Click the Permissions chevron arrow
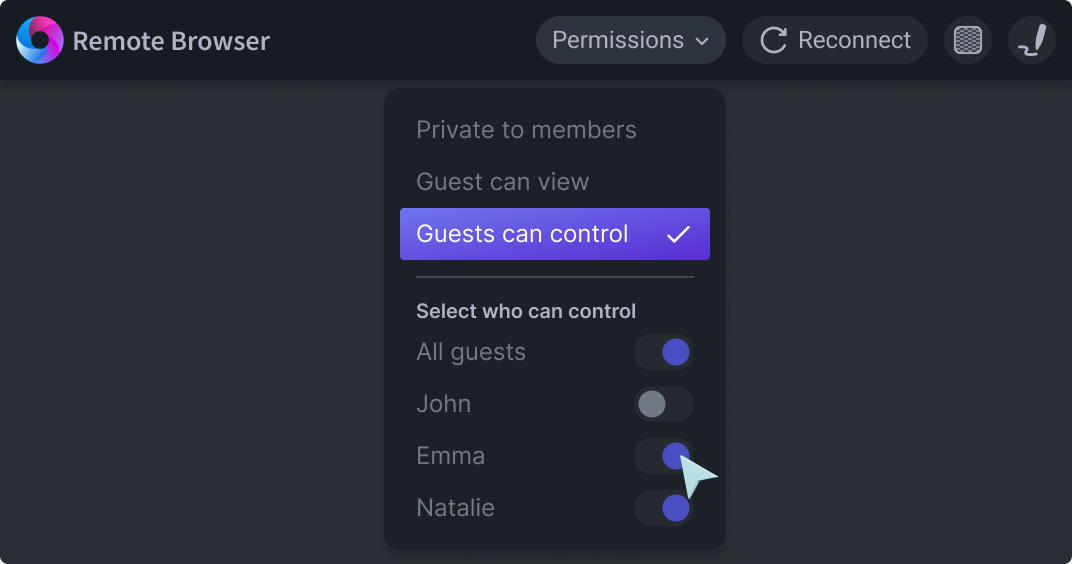The height and width of the screenshot is (564, 1072). 701,41
